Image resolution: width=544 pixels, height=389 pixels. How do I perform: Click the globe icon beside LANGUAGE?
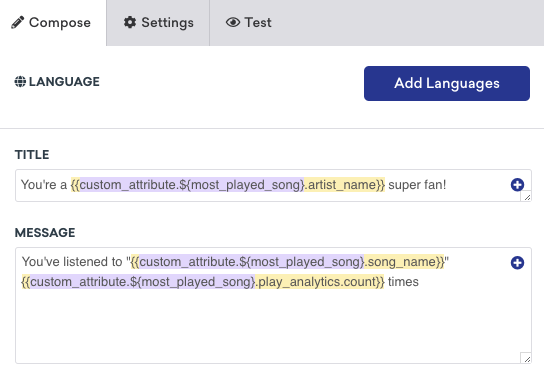tap(20, 82)
